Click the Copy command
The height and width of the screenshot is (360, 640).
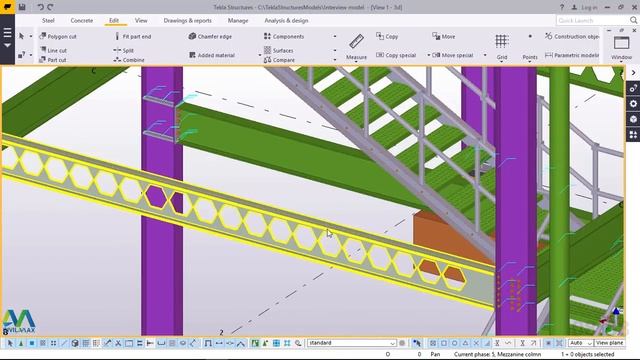pos(387,36)
